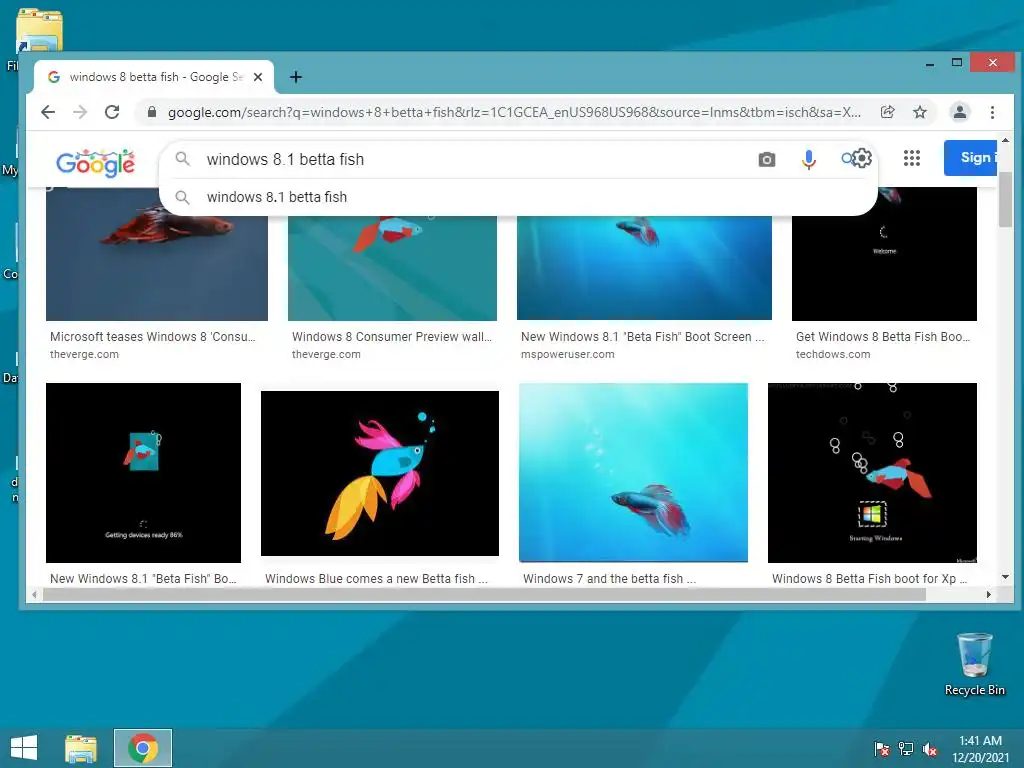Open the Windows Start button
1024x768 pixels.
pyautogui.click(x=24, y=748)
